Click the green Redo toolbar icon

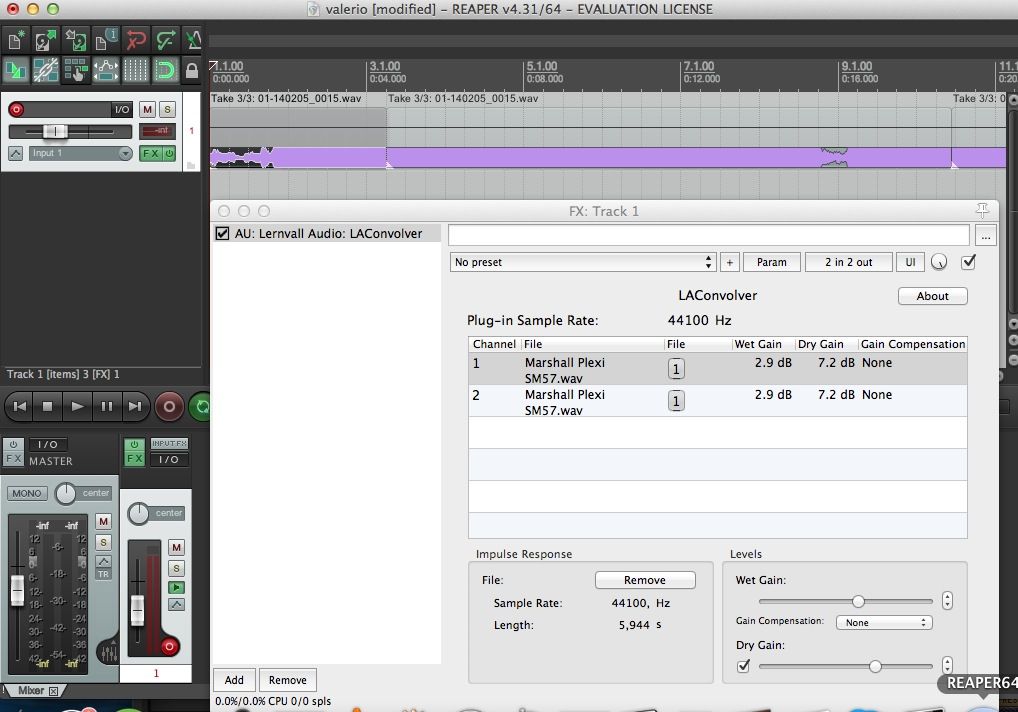click(165, 40)
